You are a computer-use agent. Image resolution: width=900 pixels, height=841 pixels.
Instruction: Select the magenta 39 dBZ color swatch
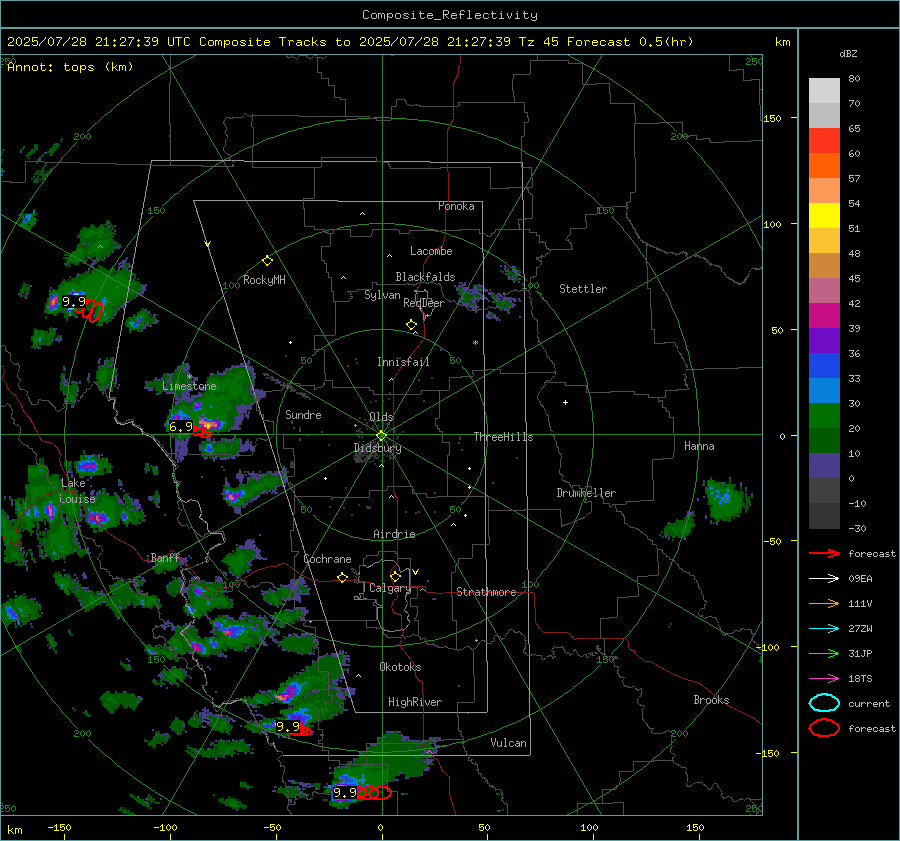(824, 316)
